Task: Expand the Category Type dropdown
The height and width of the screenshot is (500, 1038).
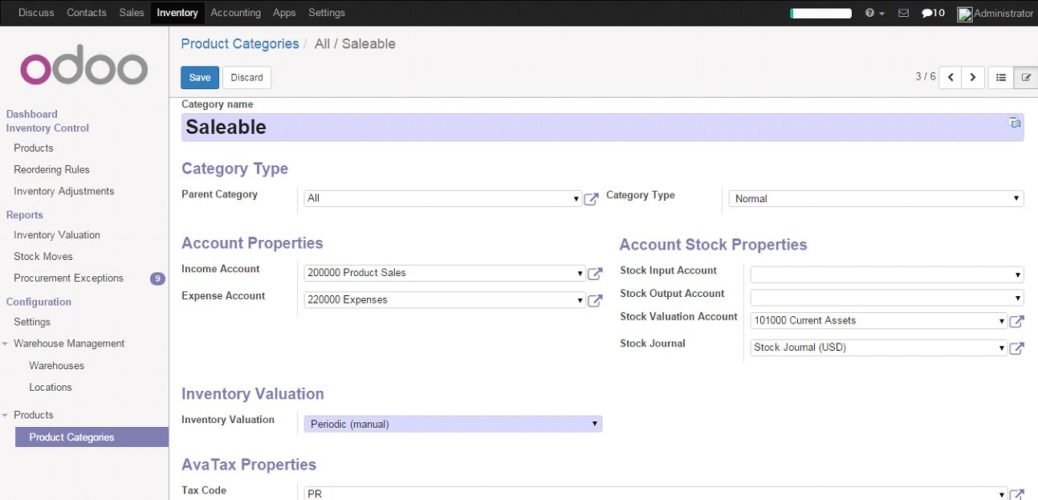Action: (x=875, y=199)
